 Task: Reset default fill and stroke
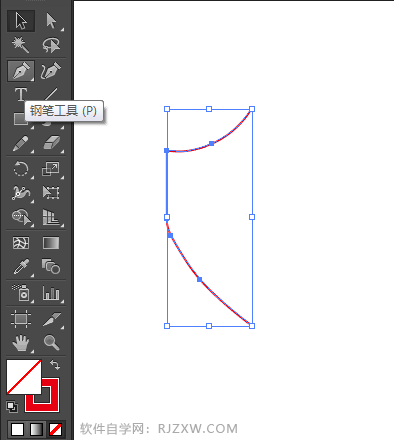coord(12,407)
